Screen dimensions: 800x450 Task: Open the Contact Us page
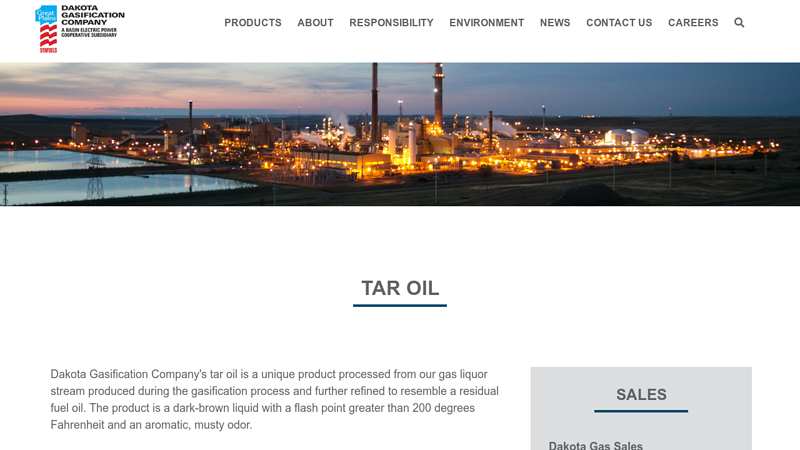[619, 23]
